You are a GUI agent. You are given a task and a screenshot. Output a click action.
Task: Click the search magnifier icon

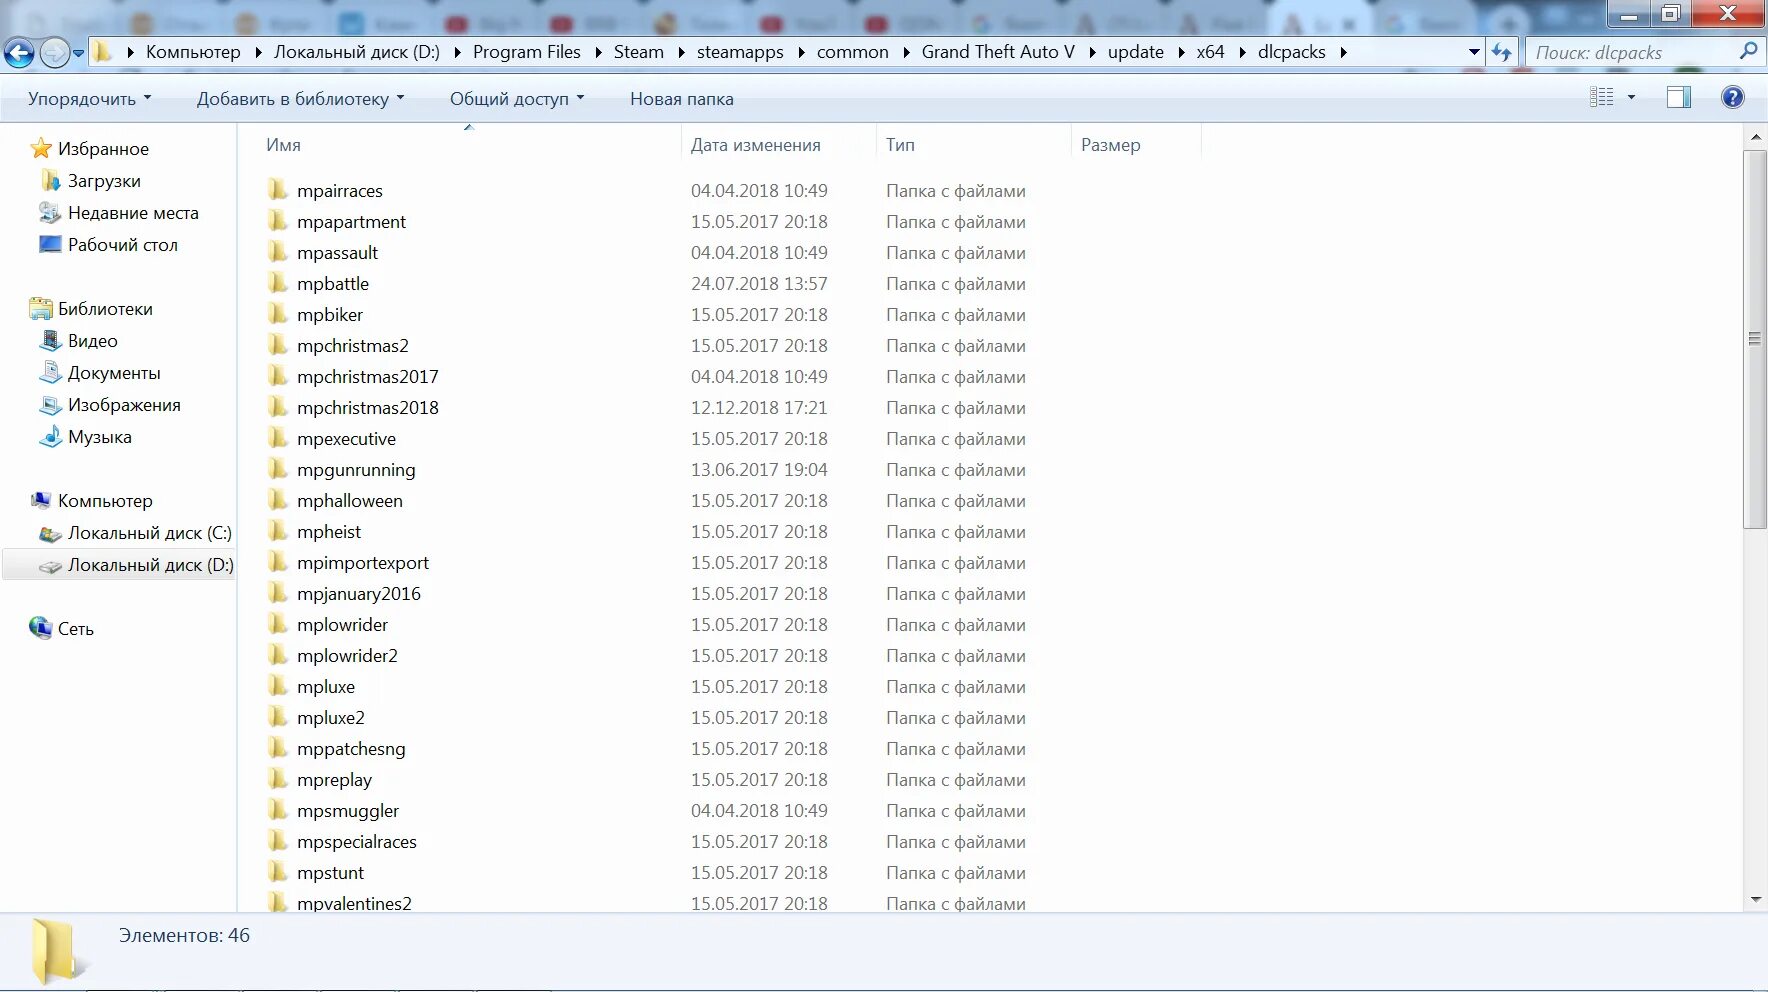tap(1748, 51)
